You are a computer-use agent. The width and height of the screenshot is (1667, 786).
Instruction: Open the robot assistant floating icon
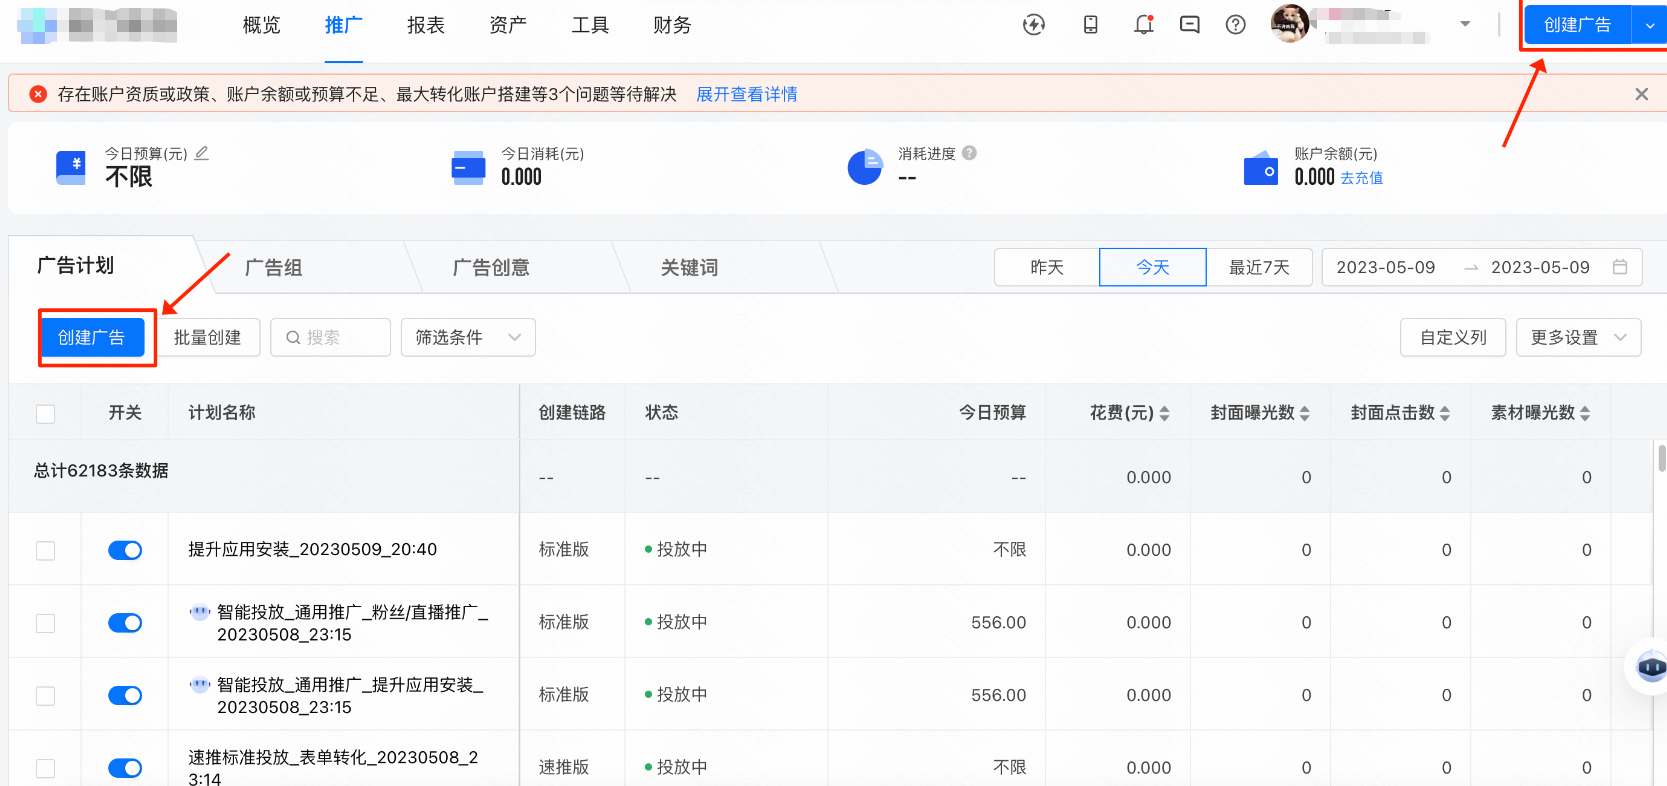[1650, 666]
